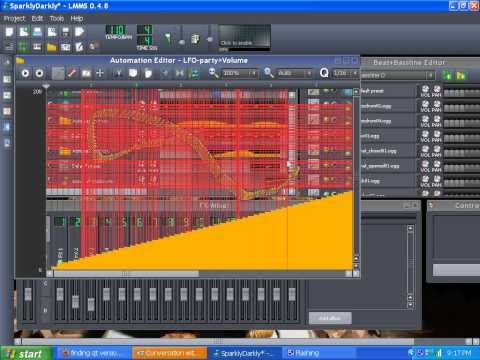The height and width of the screenshot is (360, 480).
Task: Play the automation pattern
Action: [25, 73]
